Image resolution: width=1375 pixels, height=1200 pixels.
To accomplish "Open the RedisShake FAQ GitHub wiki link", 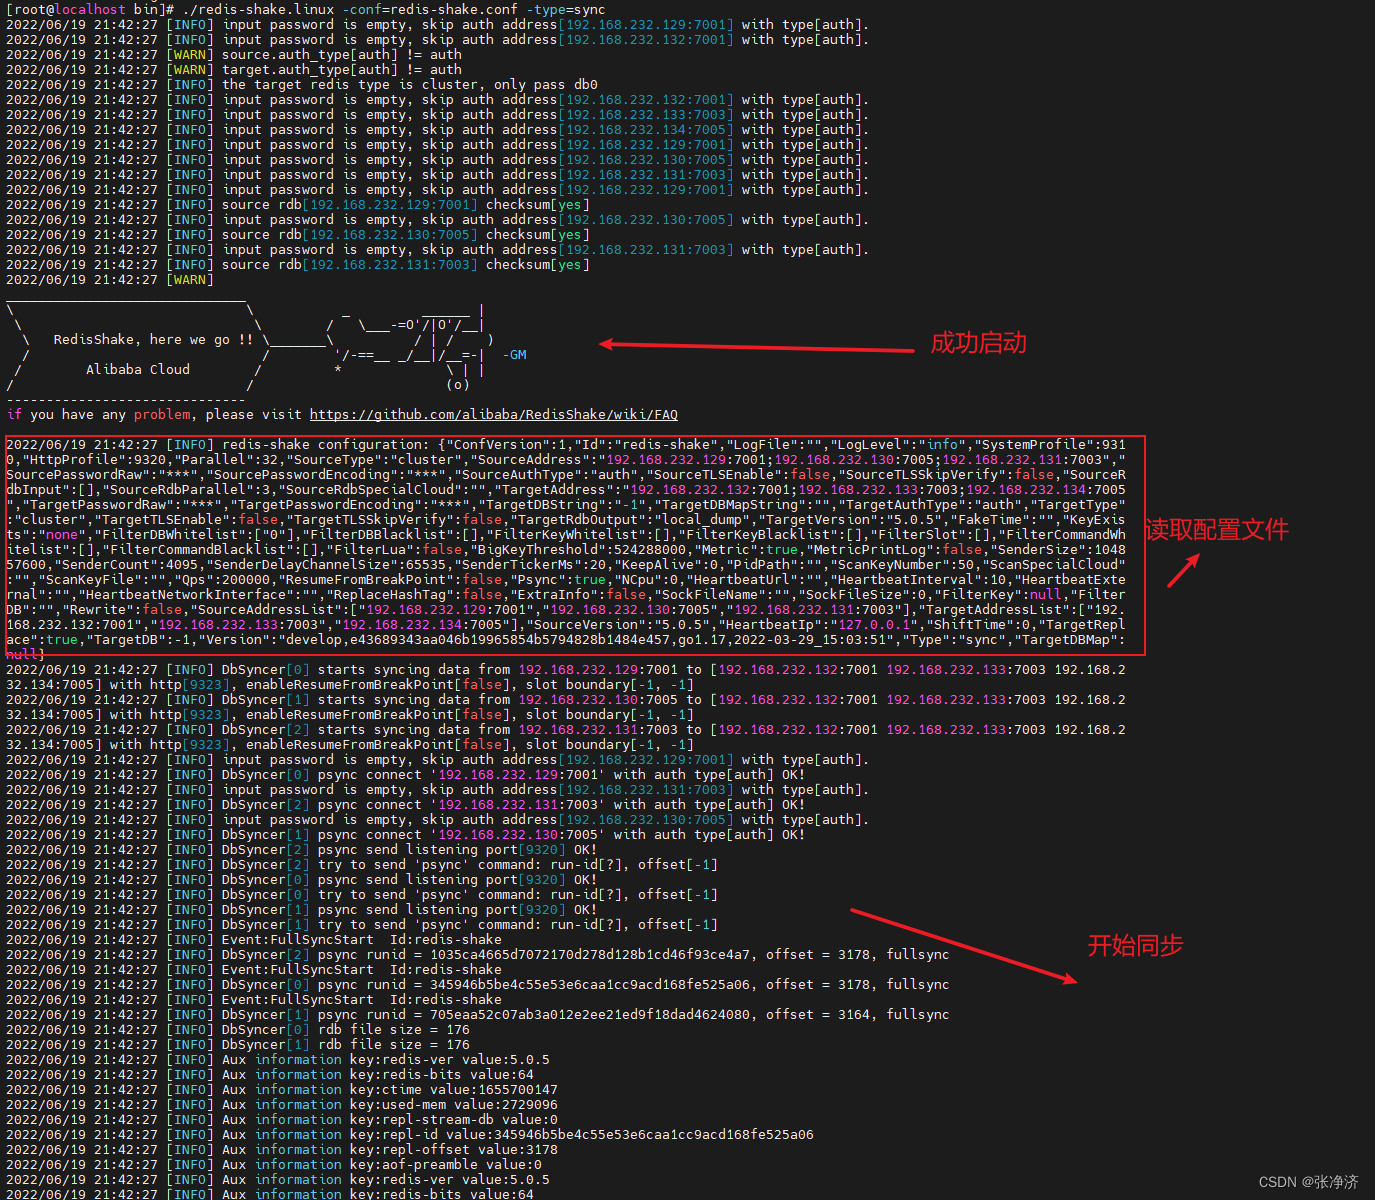I will pyautogui.click(x=494, y=414).
